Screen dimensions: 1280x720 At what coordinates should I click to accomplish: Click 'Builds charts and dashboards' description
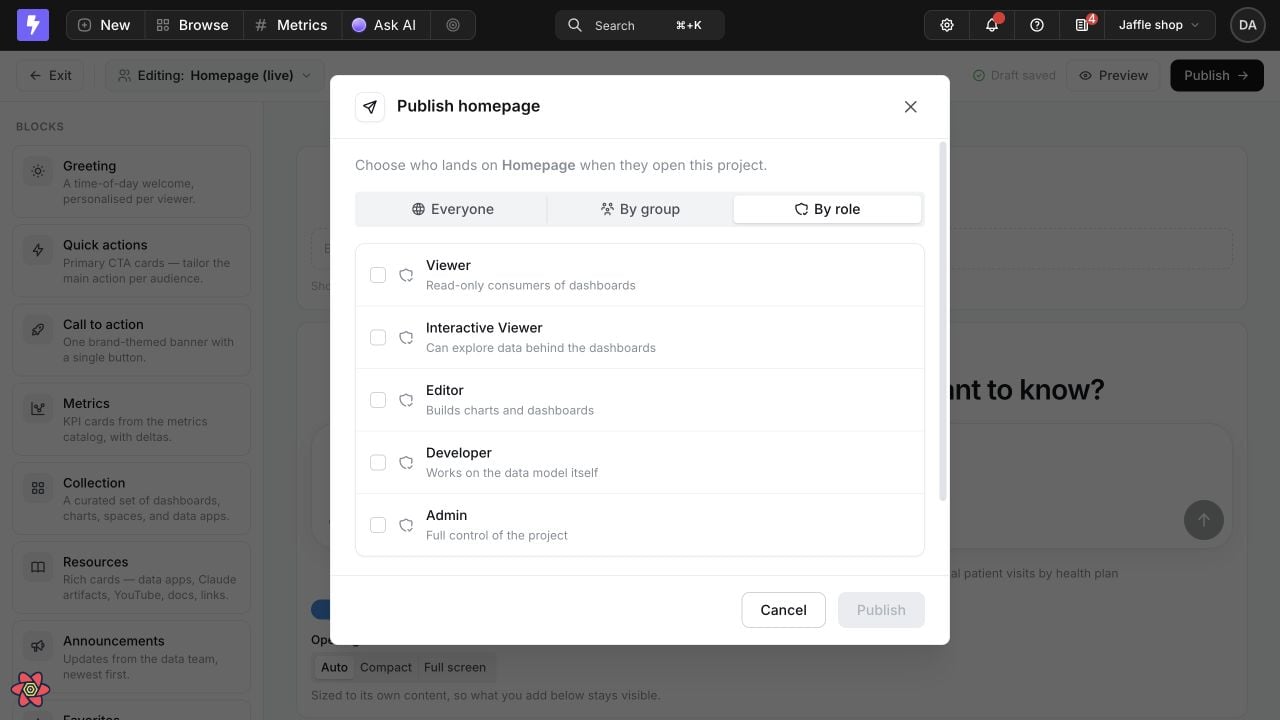click(510, 410)
